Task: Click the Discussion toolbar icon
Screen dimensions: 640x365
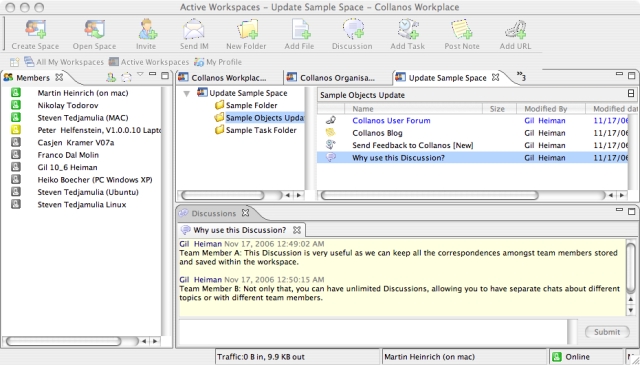Action: point(353,29)
